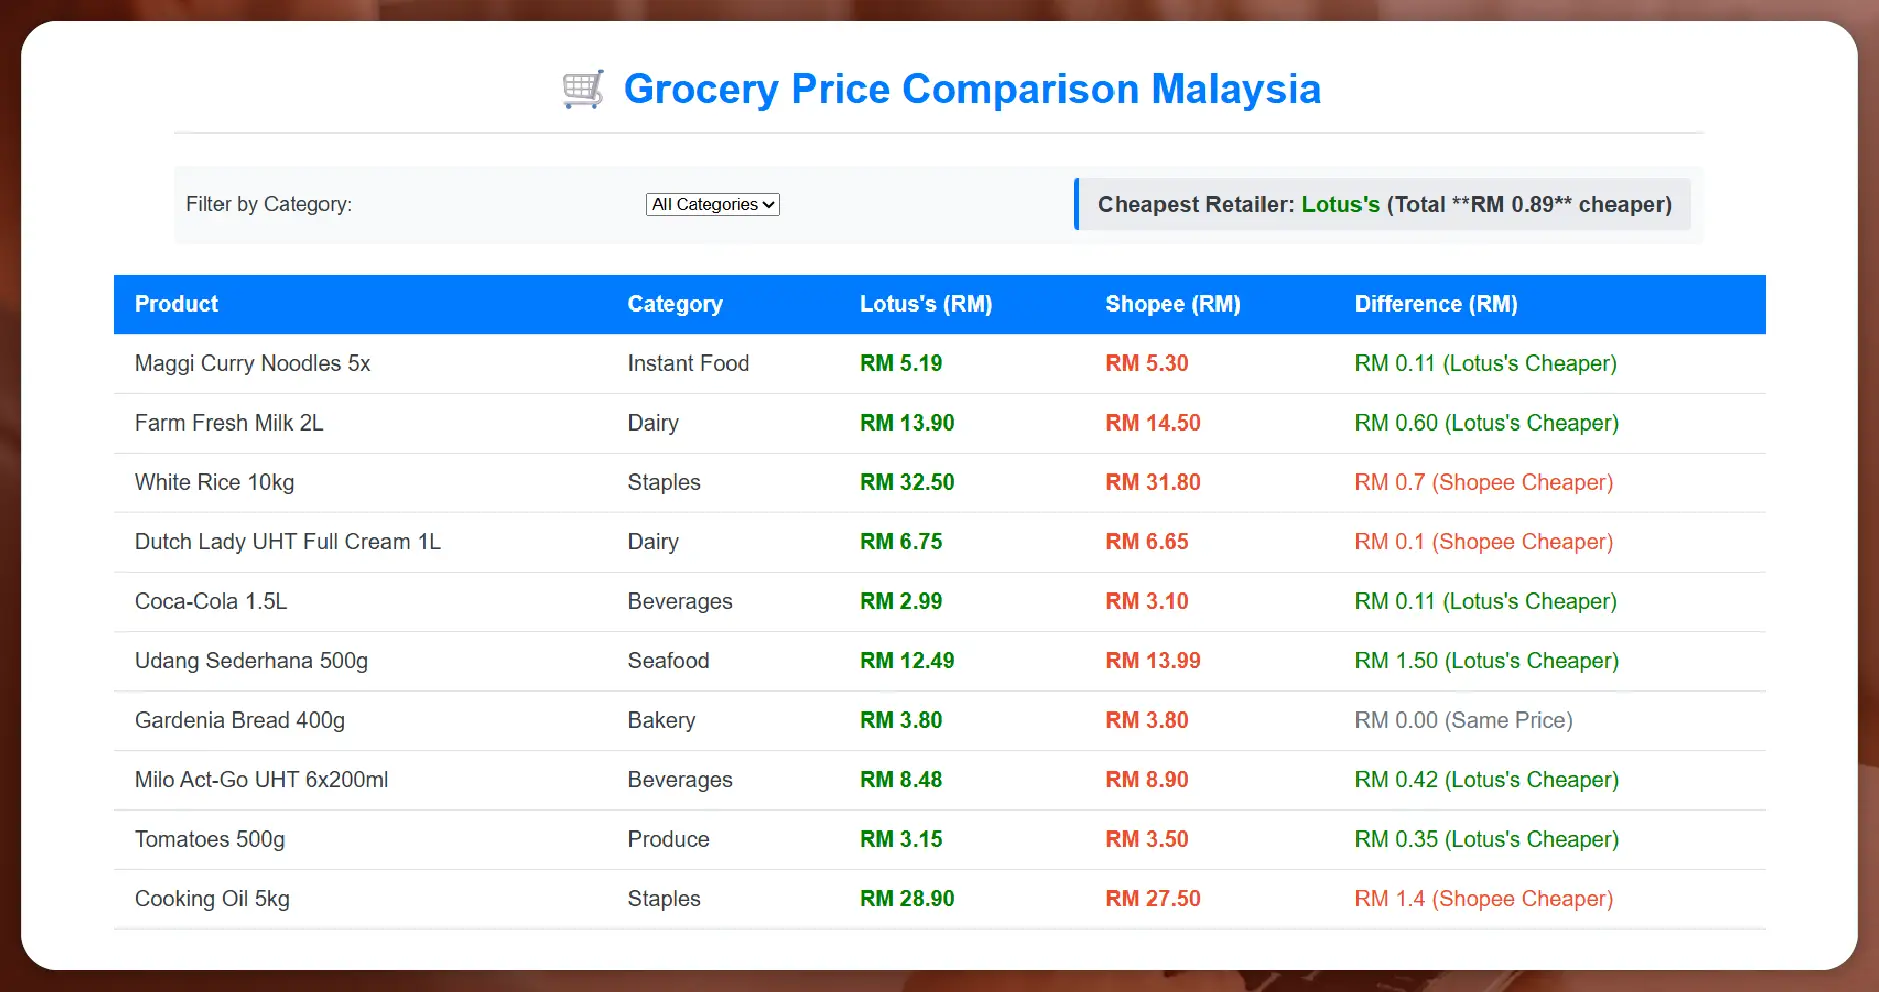Click the Lotus's link in cheapest retailer banner
This screenshot has height=992, width=1879.
pyautogui.click(x=1342, y=204)
